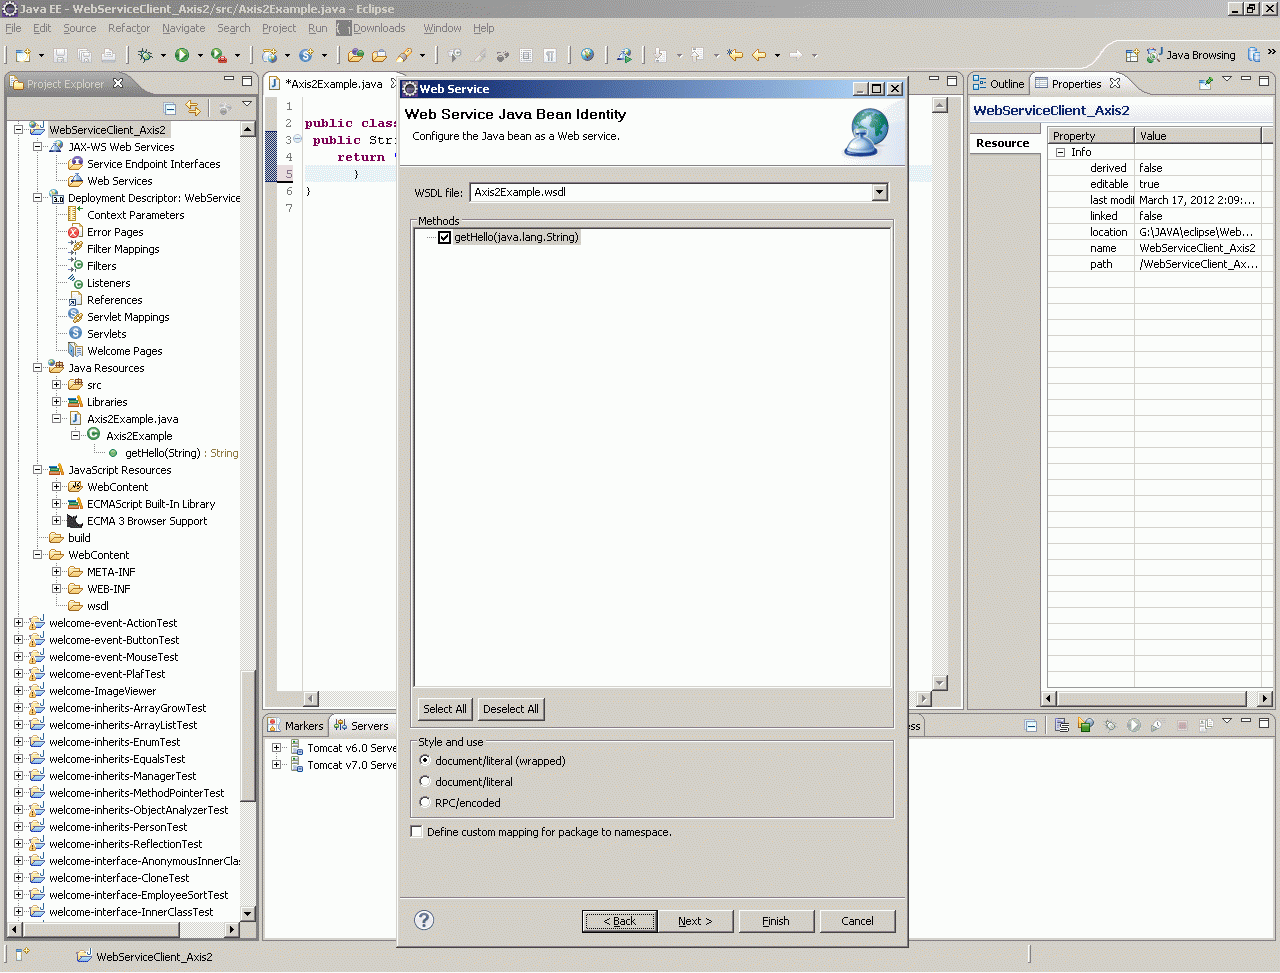Image resolution: width=1280 pixels, height=973 pixels.
Task: Click the green Run icon
Action: pyautogui.click(x=182, y=55)
